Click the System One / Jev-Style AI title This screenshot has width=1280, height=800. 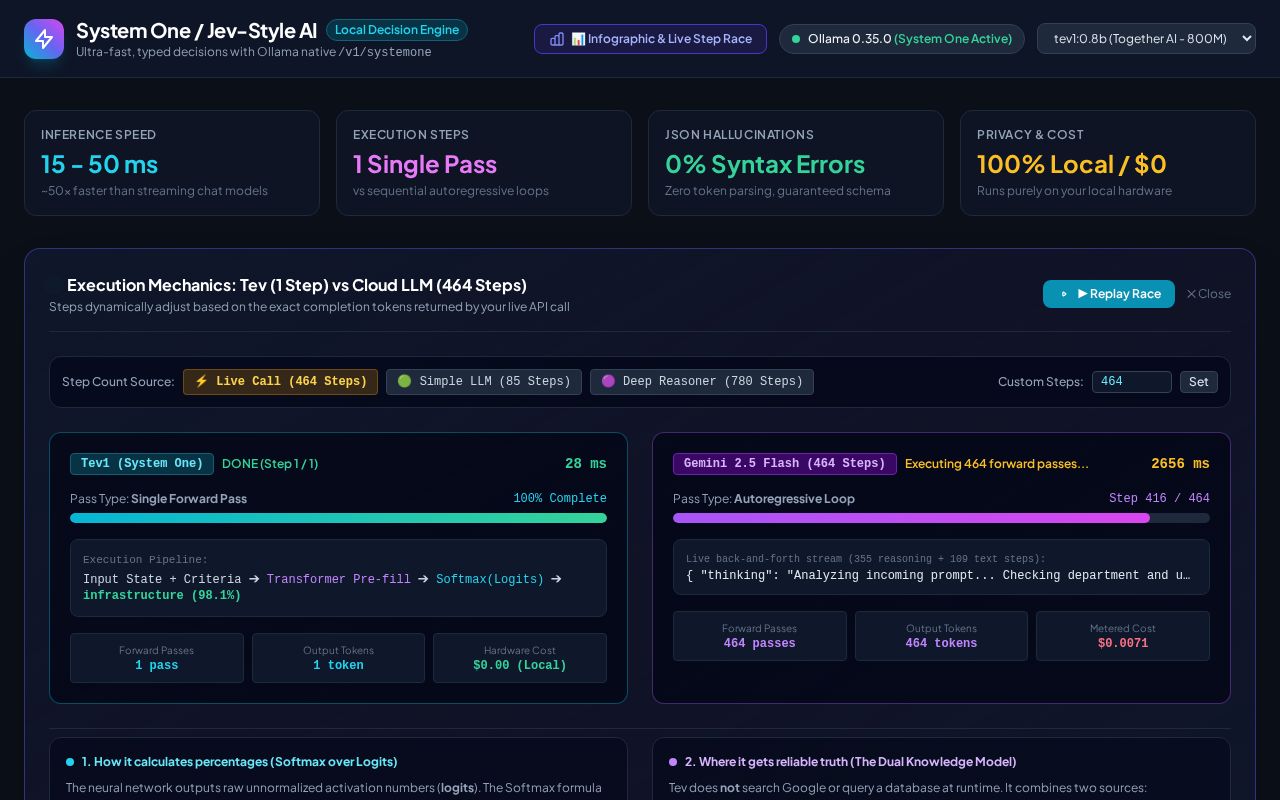[196, 31]
